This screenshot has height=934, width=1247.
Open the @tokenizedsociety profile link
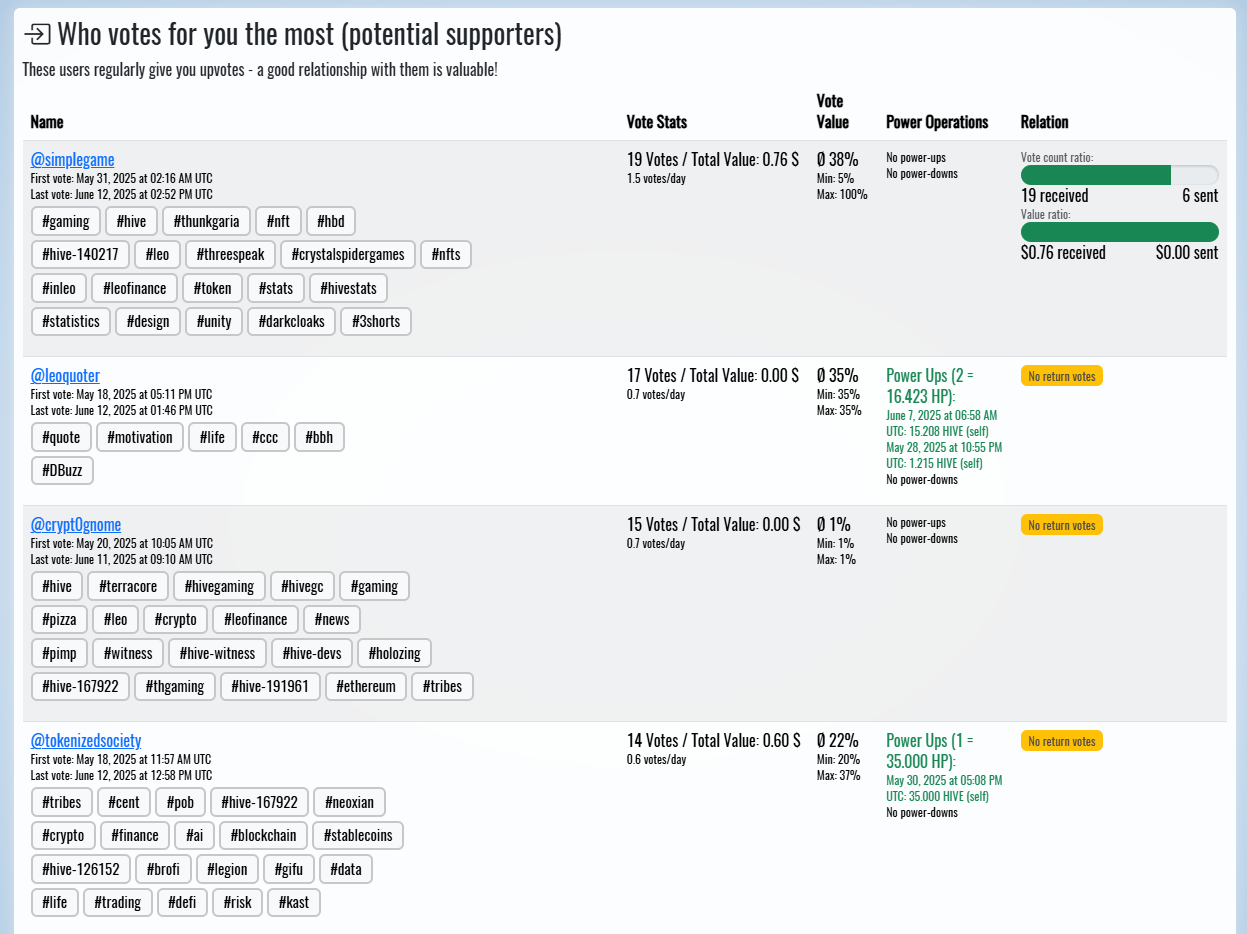(86, 740)
